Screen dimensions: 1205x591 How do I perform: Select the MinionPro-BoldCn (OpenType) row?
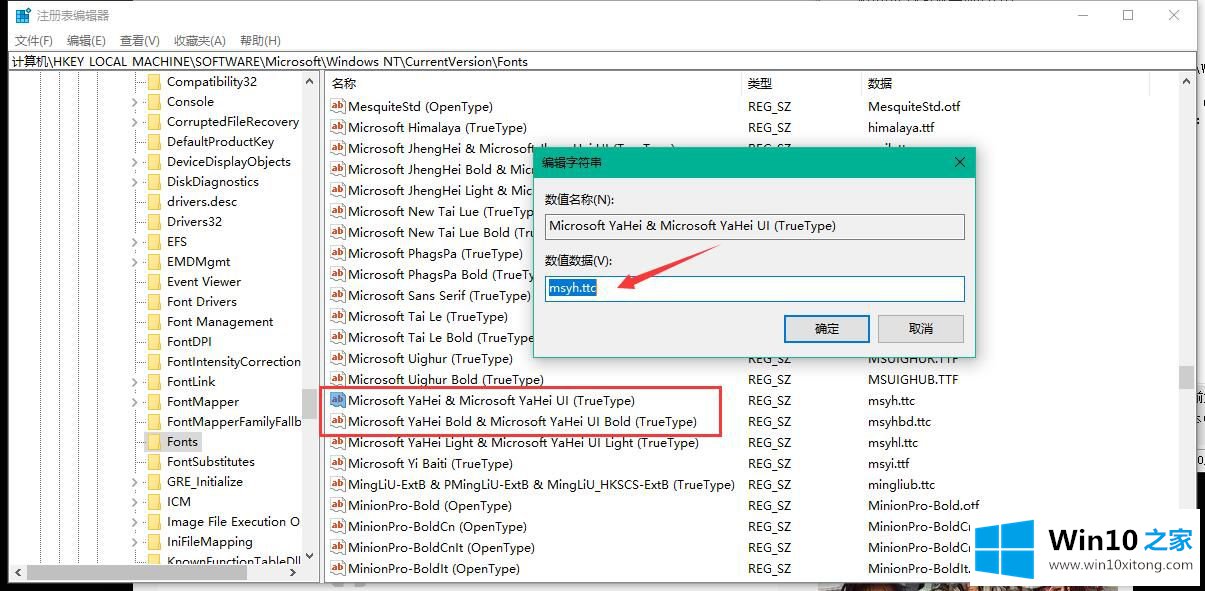pyautogui.click(x=437, y=527)
